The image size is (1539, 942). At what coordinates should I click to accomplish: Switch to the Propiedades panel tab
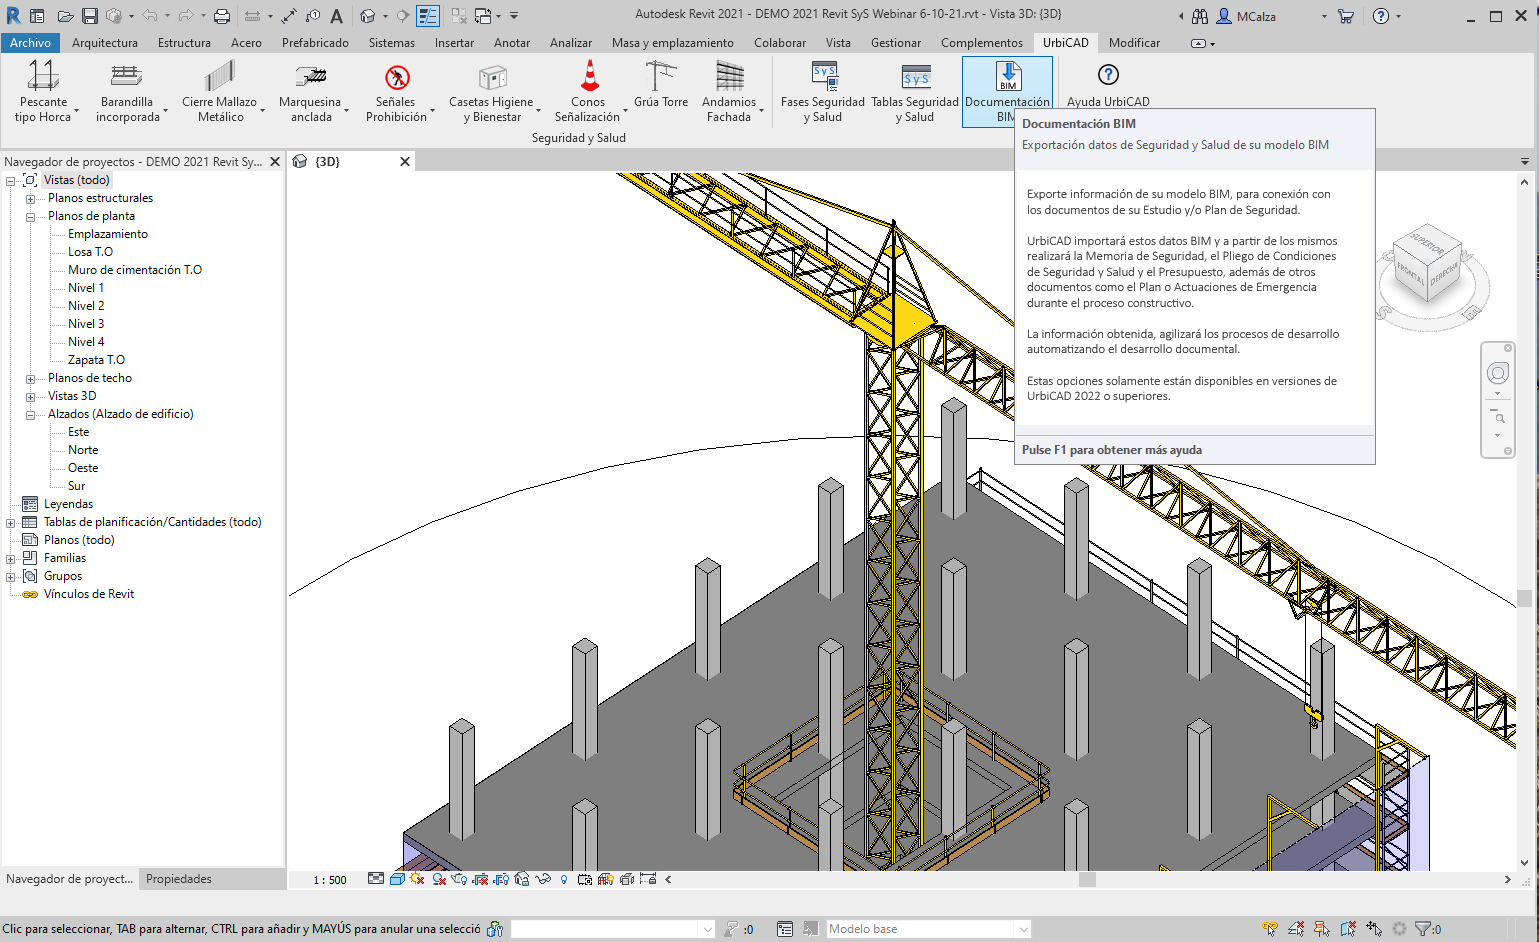(179, 879)
